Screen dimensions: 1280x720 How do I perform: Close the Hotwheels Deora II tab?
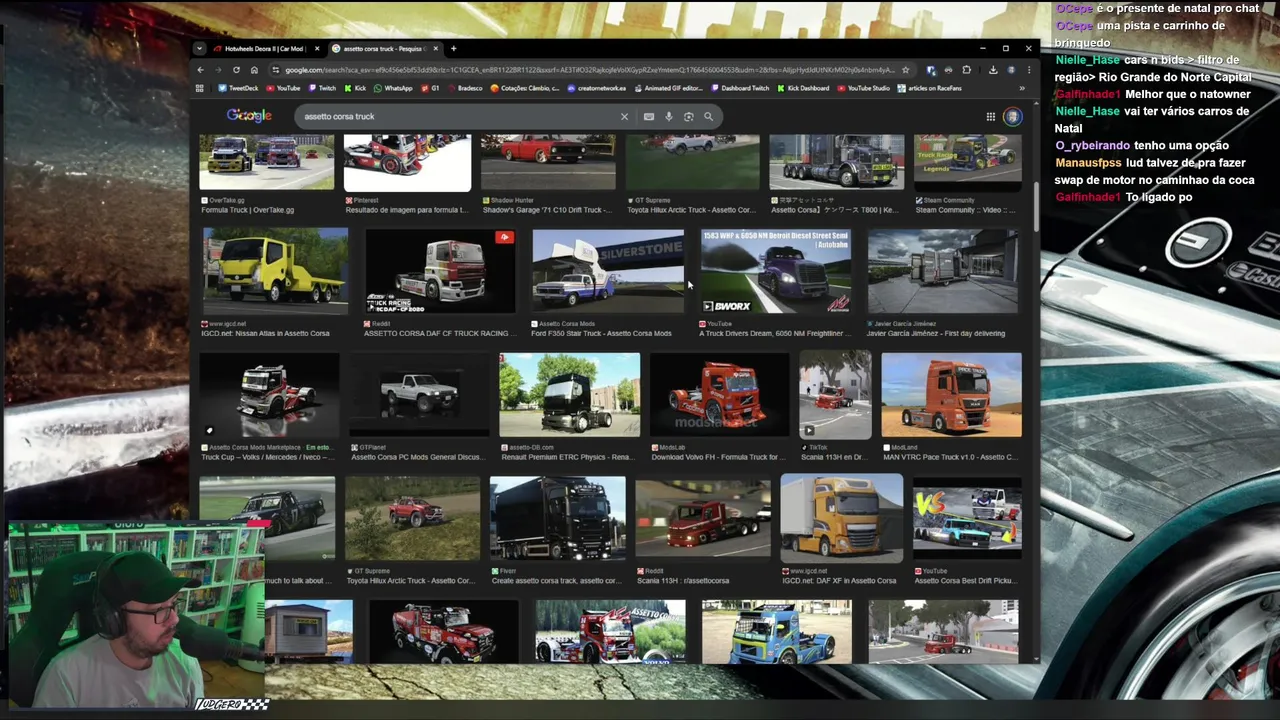pos(317,49)
